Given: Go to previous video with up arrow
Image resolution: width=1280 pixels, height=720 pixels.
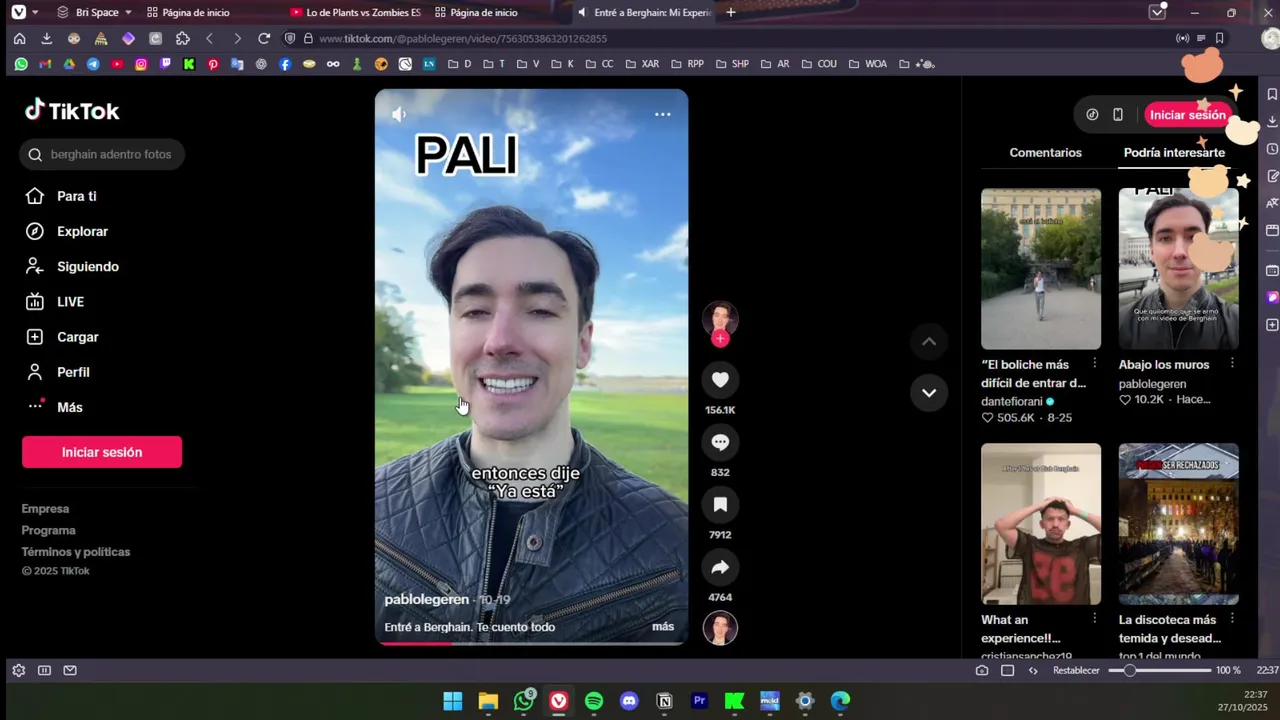Looking at the screenshot, I should pyautogui.click(x=929, y=342).
